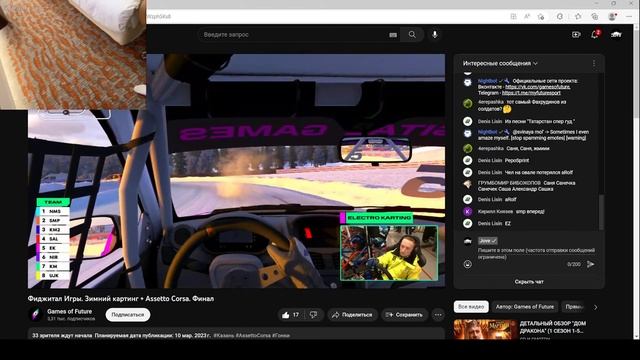Select the Все видео filter chip
Image resolution: width=640 pixels, height=360 pixels.
[x=471, y=307]
